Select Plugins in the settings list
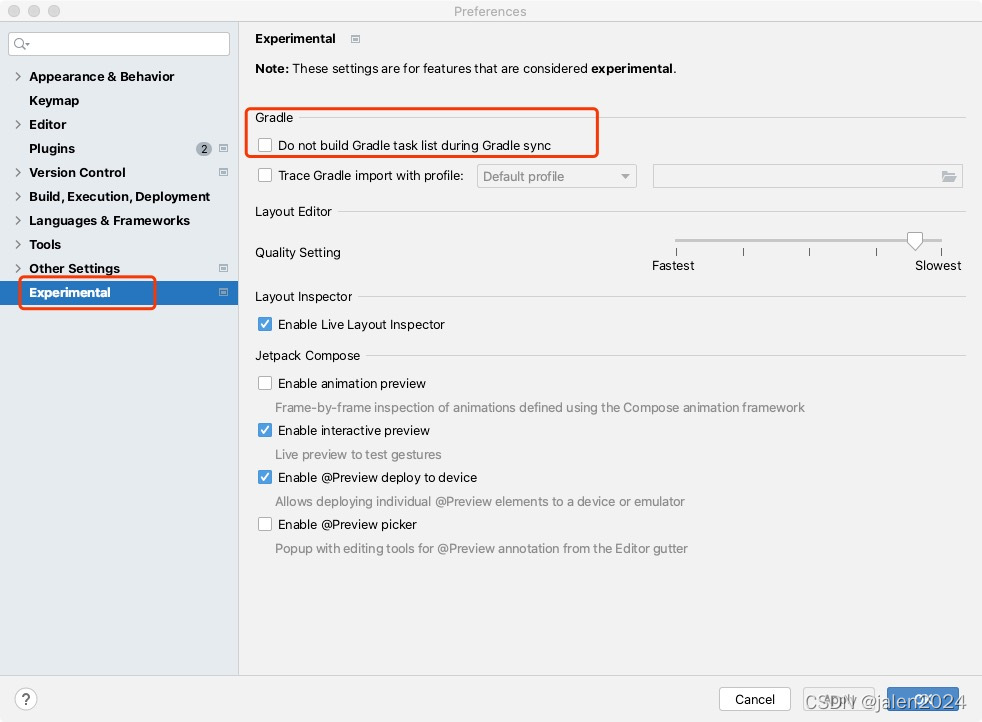982x722 pixels. coord(52,148)
